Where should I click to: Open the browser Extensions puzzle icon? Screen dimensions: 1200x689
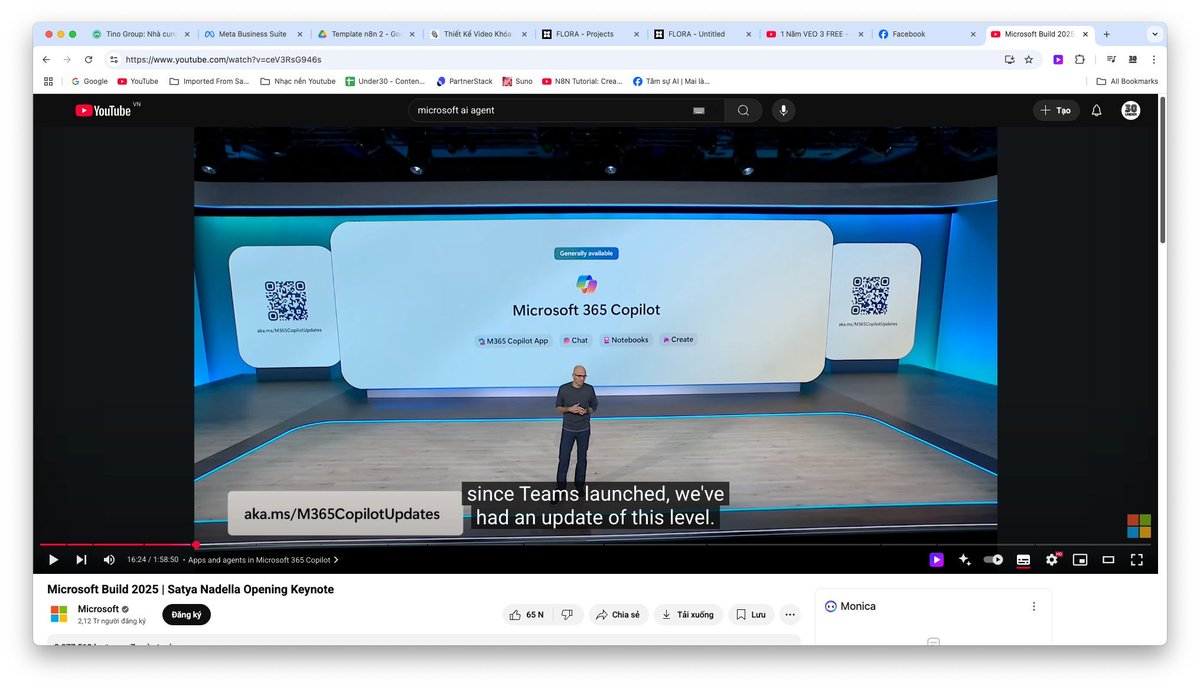1080,59
